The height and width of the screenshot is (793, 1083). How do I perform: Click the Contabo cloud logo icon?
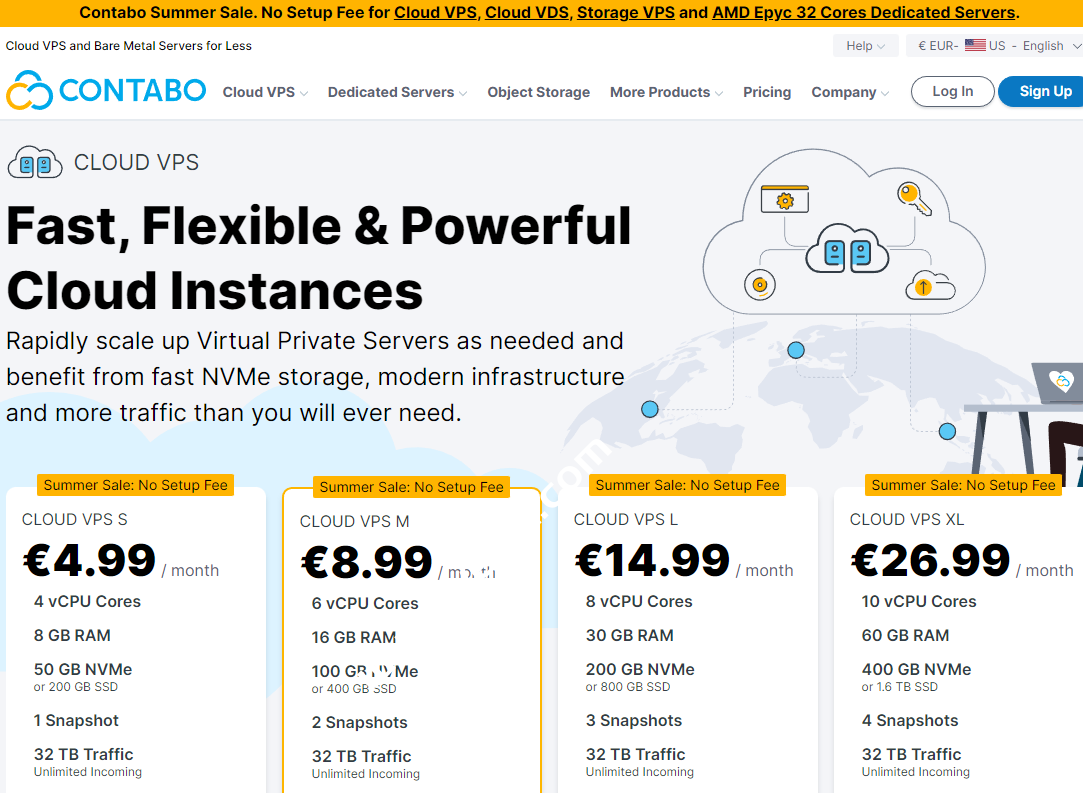click(29, 91)
